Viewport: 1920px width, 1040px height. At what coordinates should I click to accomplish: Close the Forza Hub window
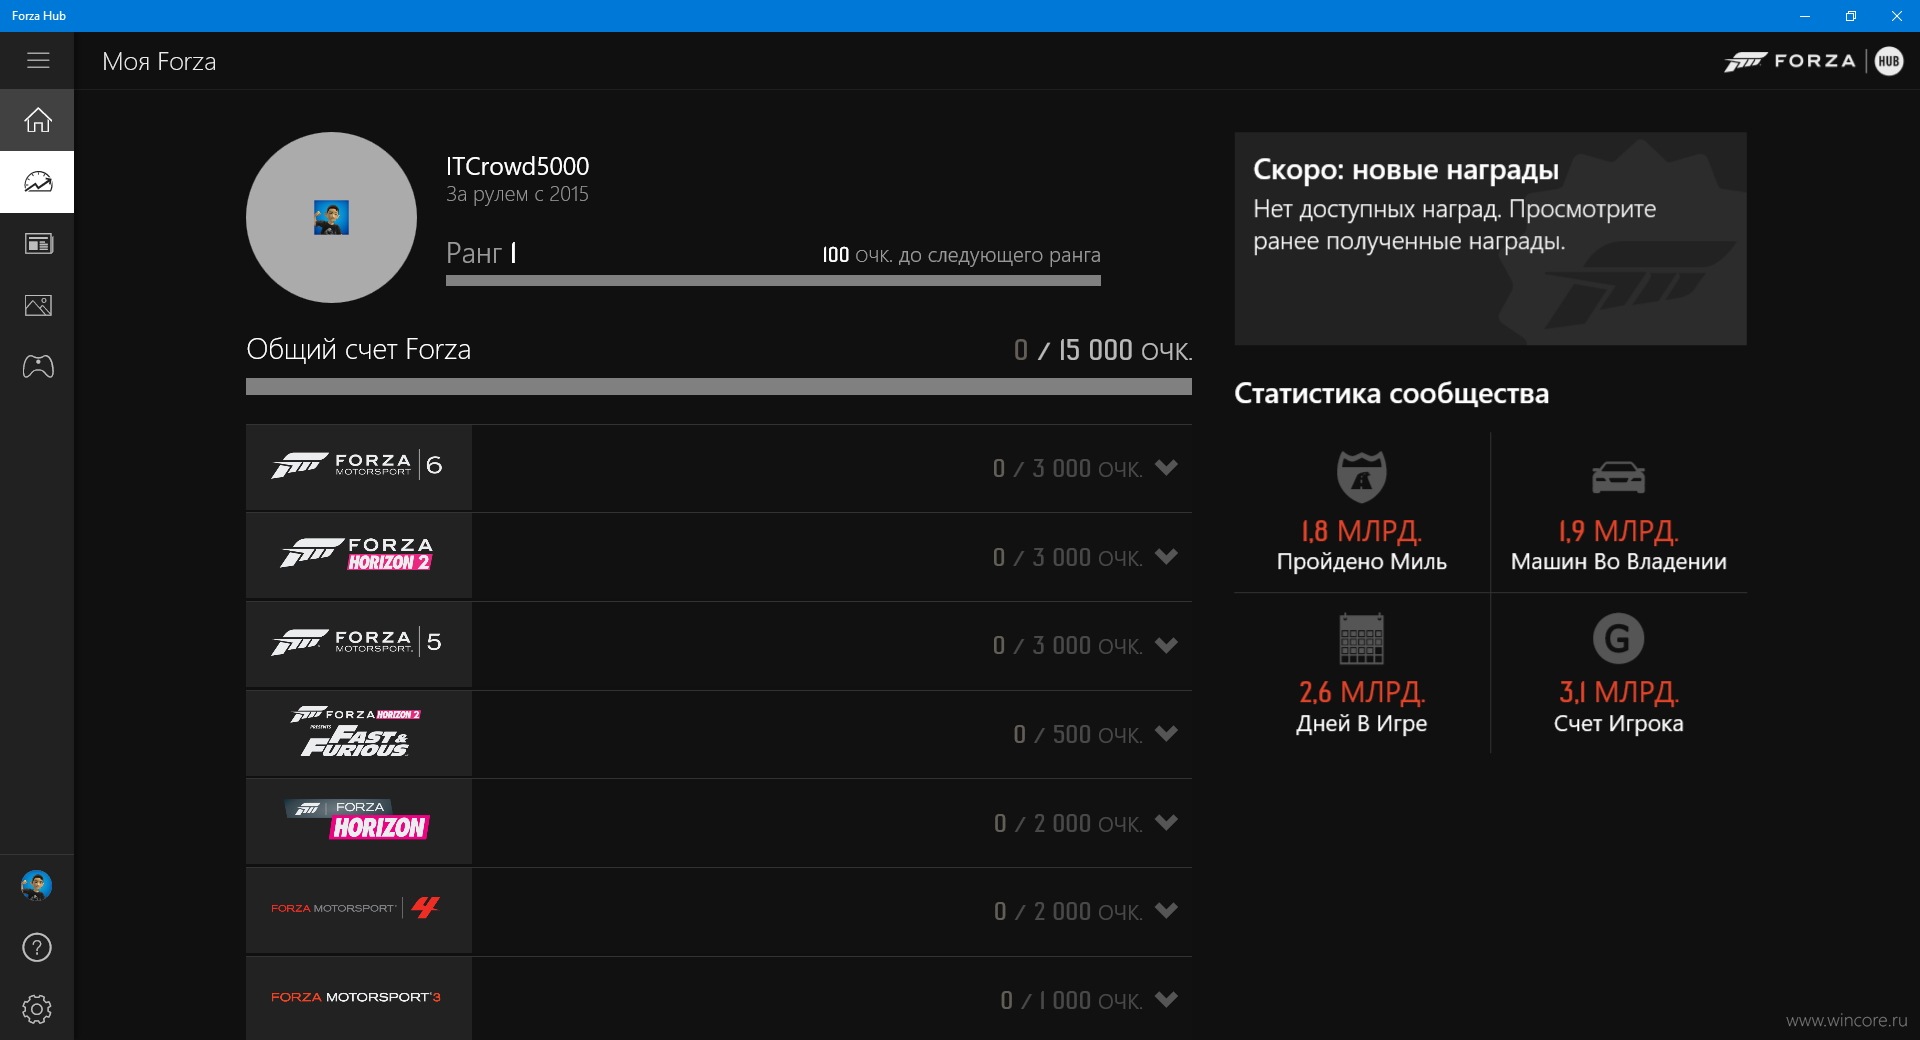coord(1897,16)
